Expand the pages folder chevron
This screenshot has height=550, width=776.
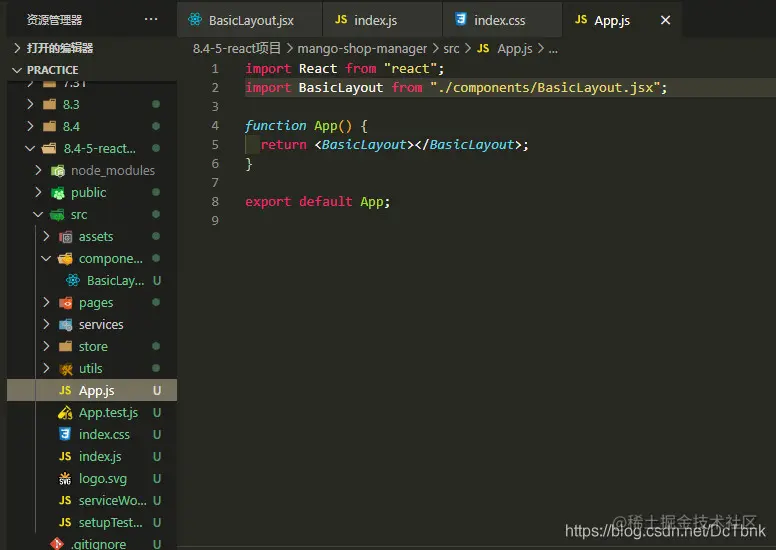[x=46, y=302]
